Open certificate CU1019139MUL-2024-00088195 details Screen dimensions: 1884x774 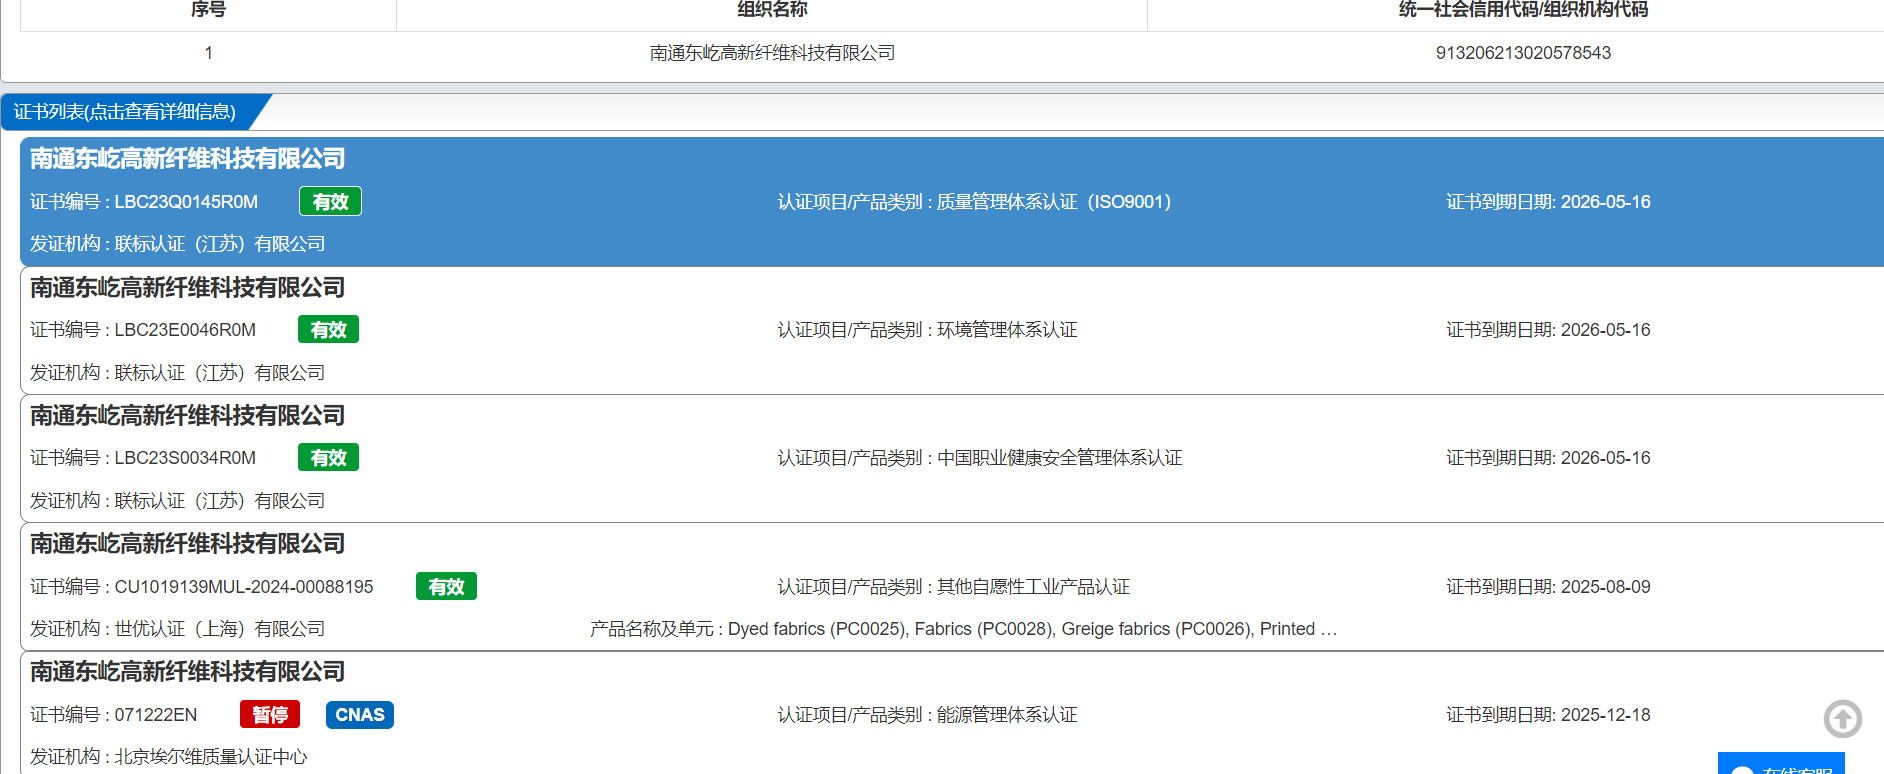coord(952,586)
